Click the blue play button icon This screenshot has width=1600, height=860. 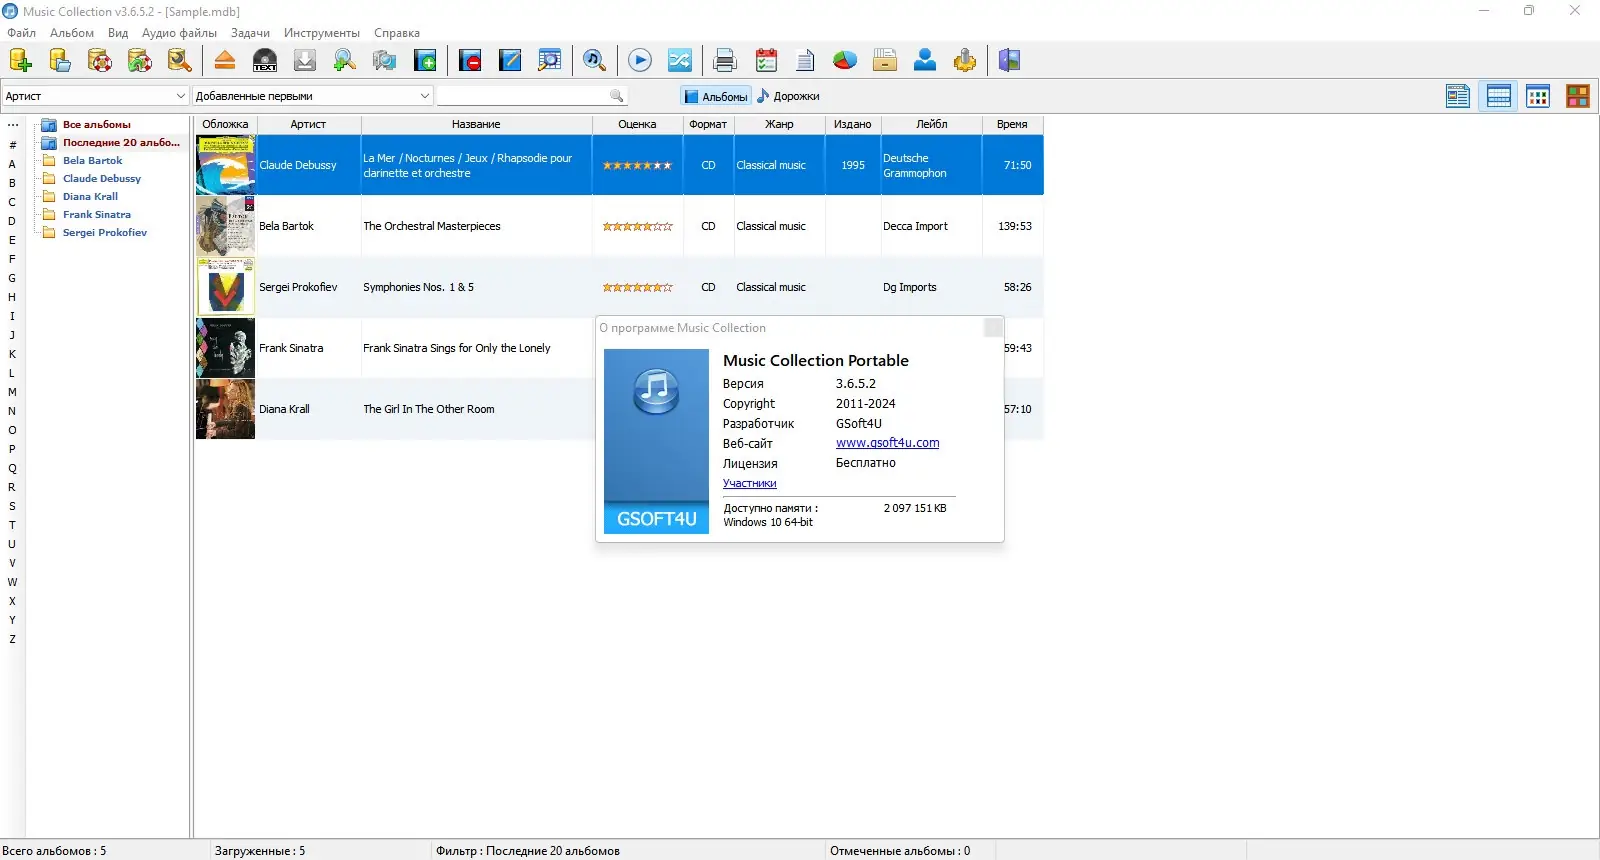coord(640,60)
